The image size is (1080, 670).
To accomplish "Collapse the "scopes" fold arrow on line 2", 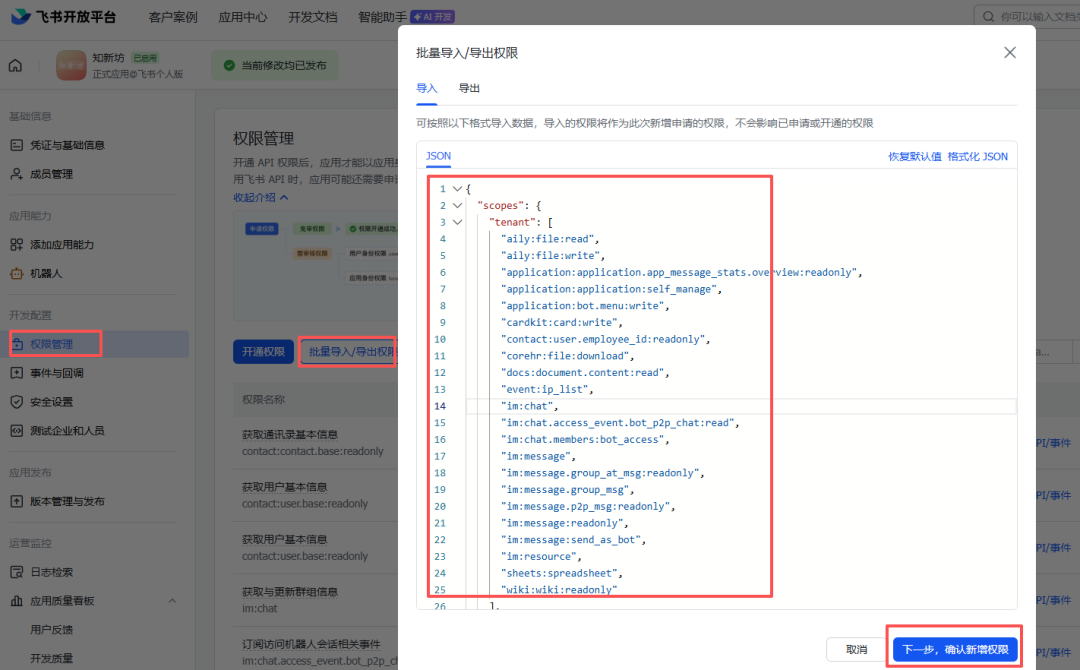I will click(x=457, y=205).
